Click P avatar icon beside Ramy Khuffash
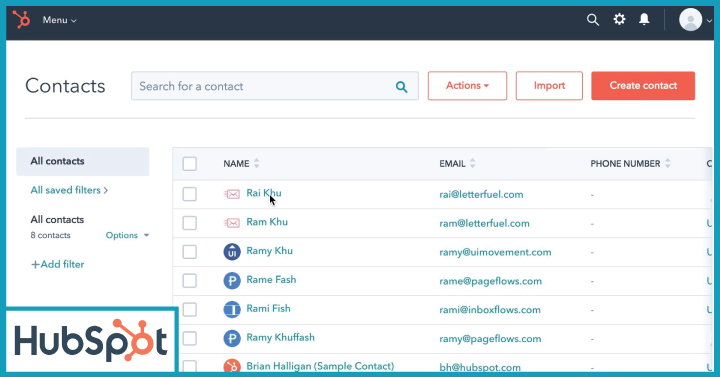Viewport: 720px width, 377px height. [x=232, y=338]
